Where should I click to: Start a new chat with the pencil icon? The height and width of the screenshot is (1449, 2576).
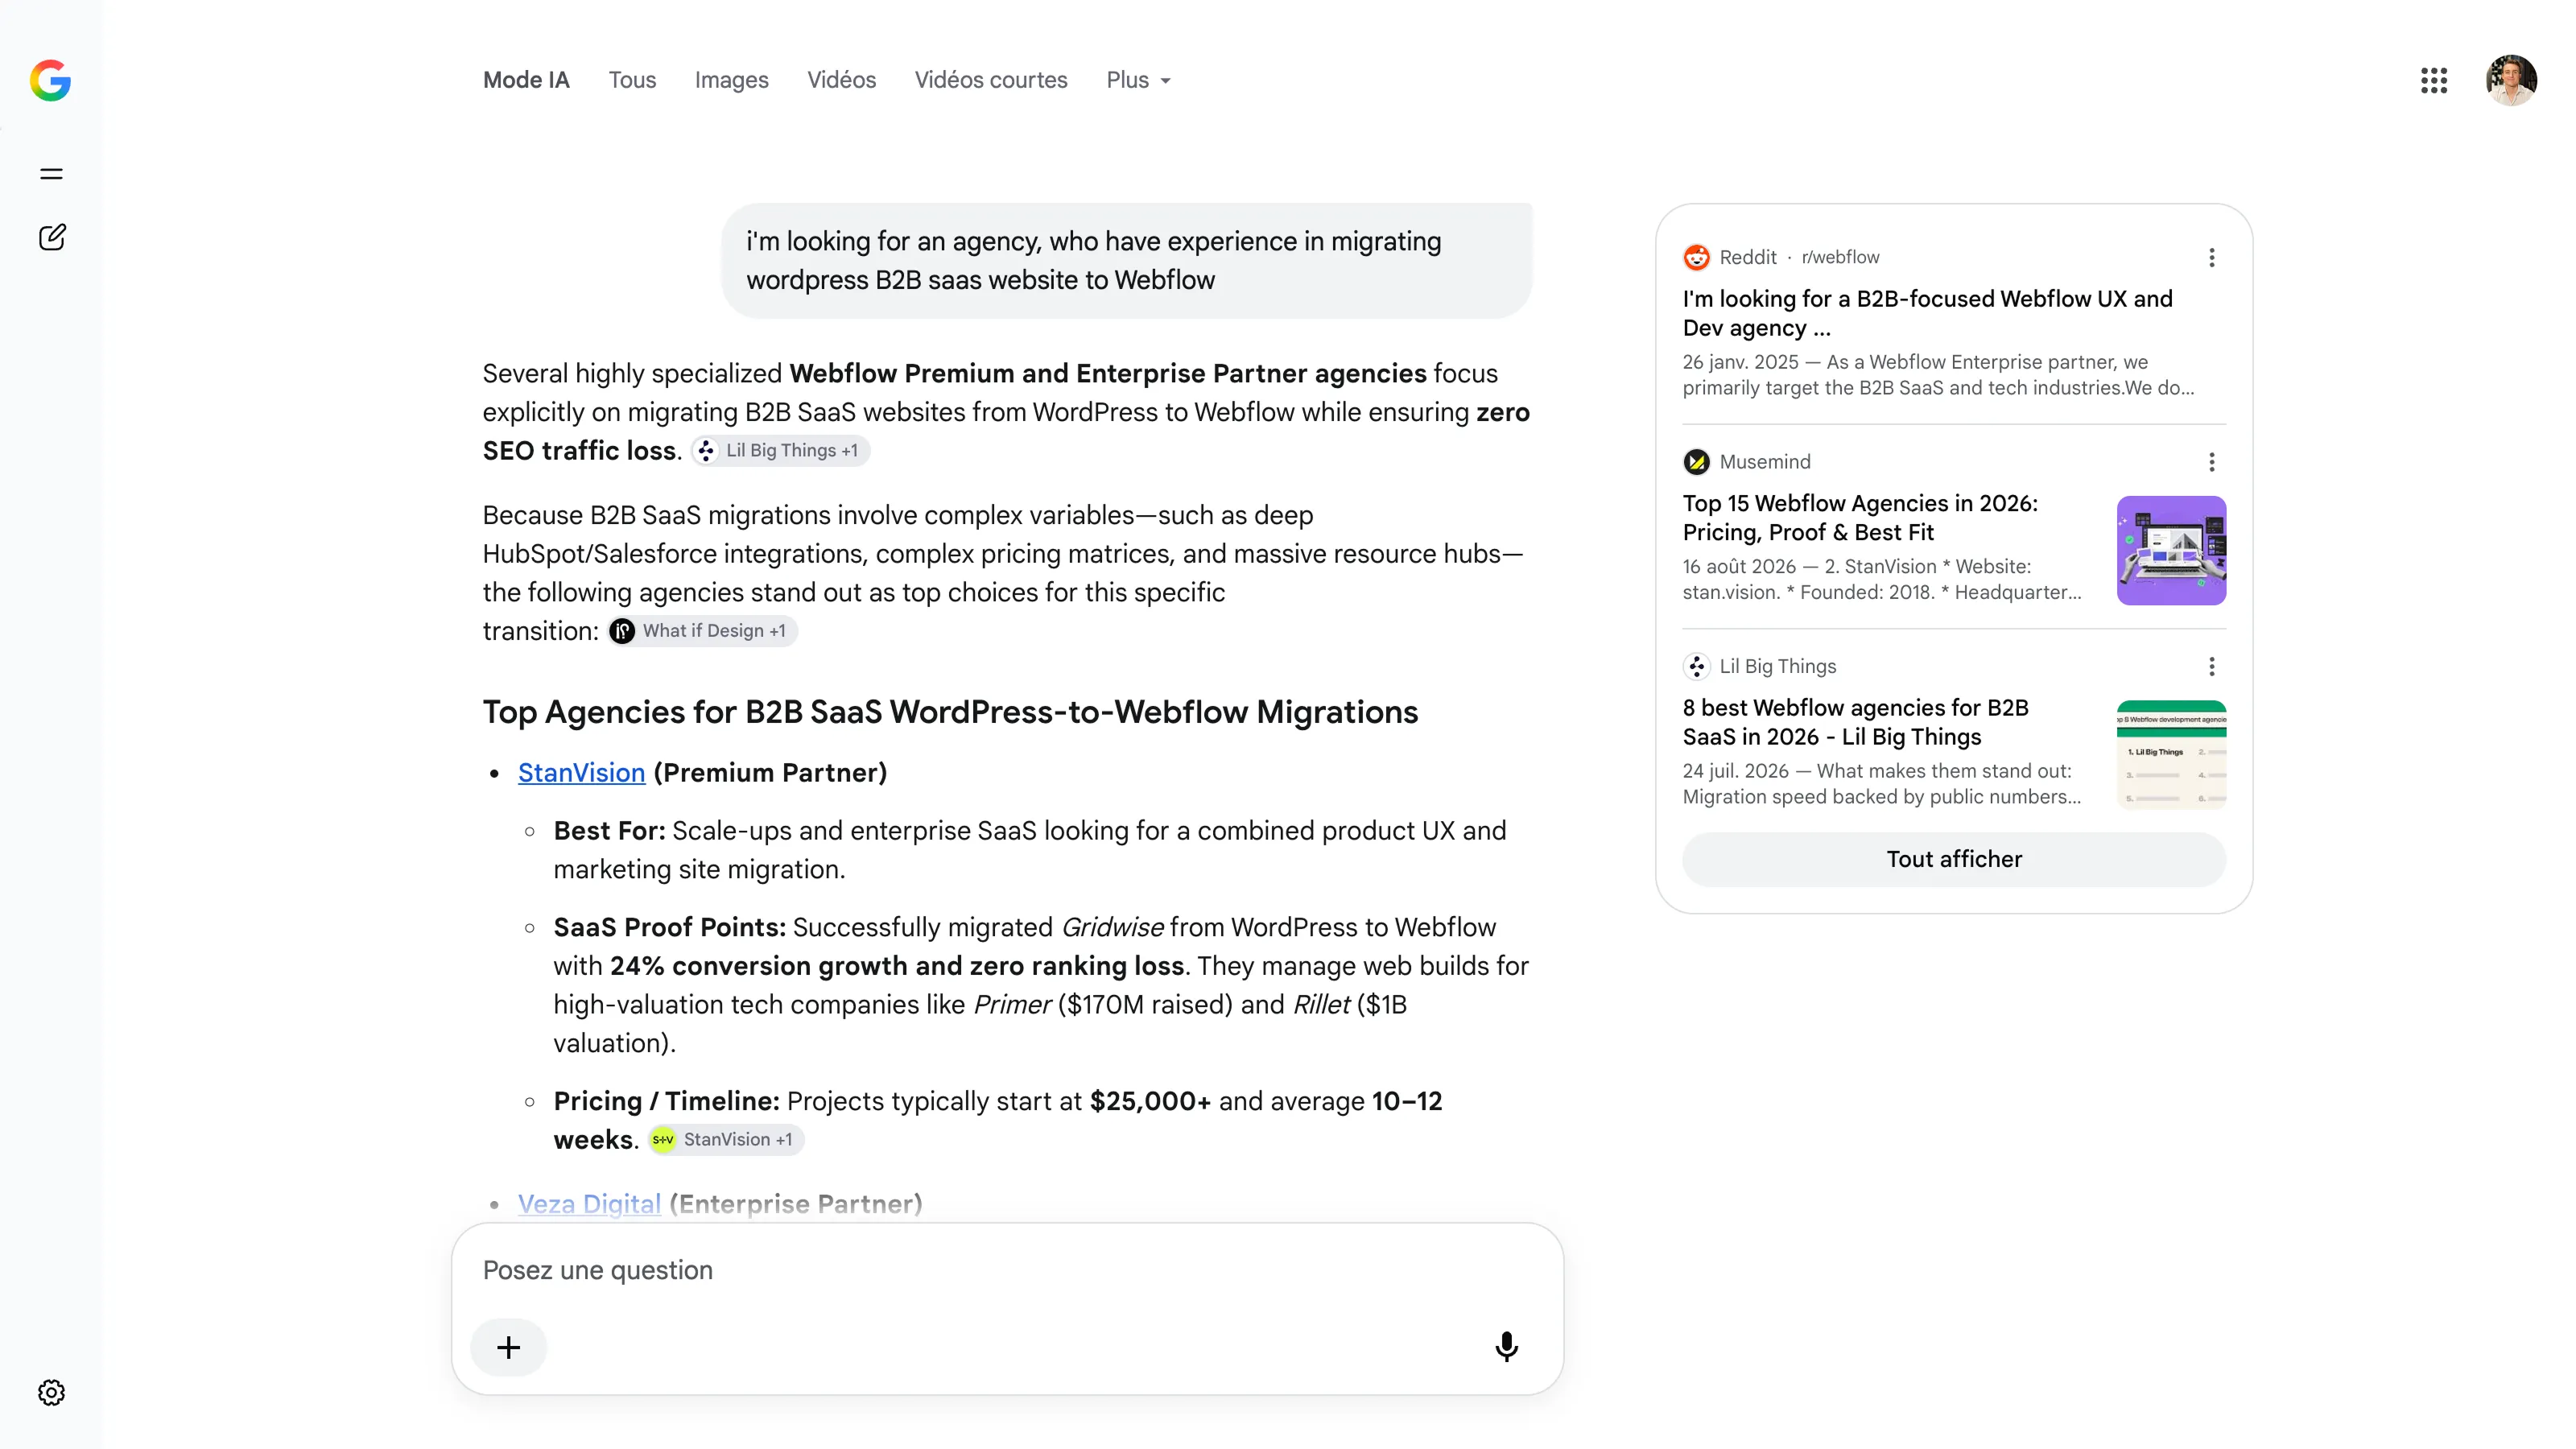[x=51, y=237]
